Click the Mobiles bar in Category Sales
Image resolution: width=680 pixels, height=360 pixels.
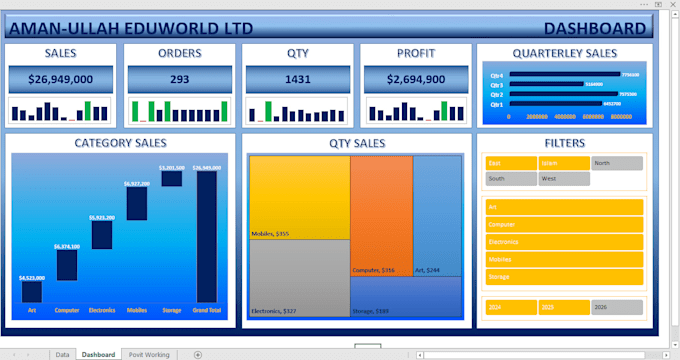click(x=137, y=204)
